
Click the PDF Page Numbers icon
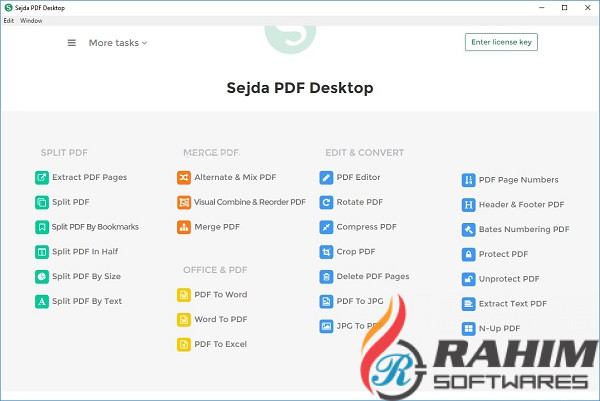click(469, 180)
